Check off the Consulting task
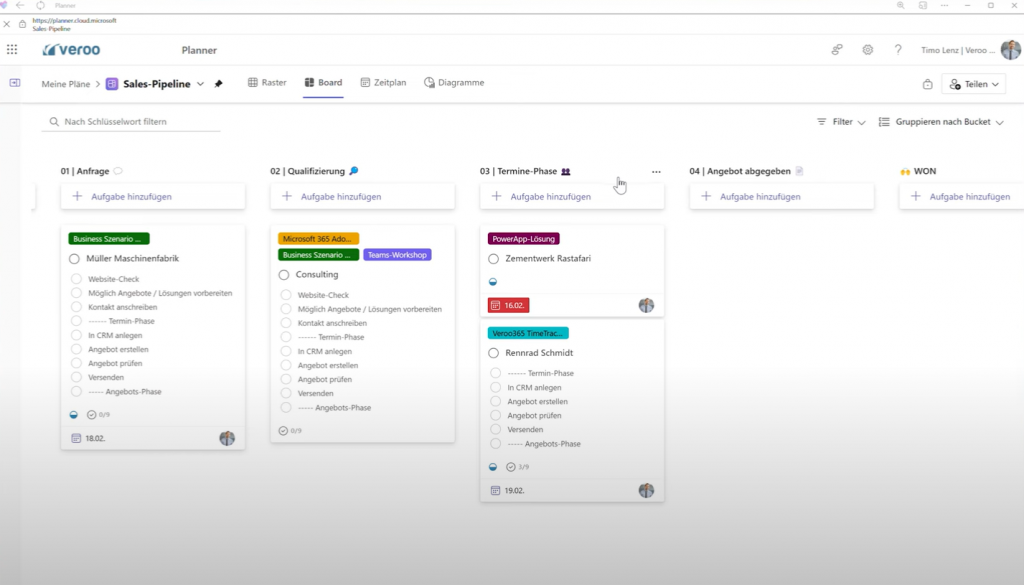The width and height of the screenshot is (1024, 585). click(283, 274)
